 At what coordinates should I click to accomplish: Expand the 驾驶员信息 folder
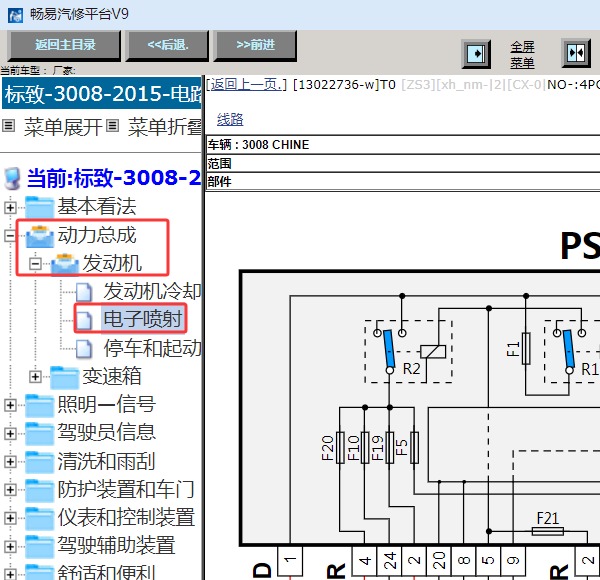[10, 433]
